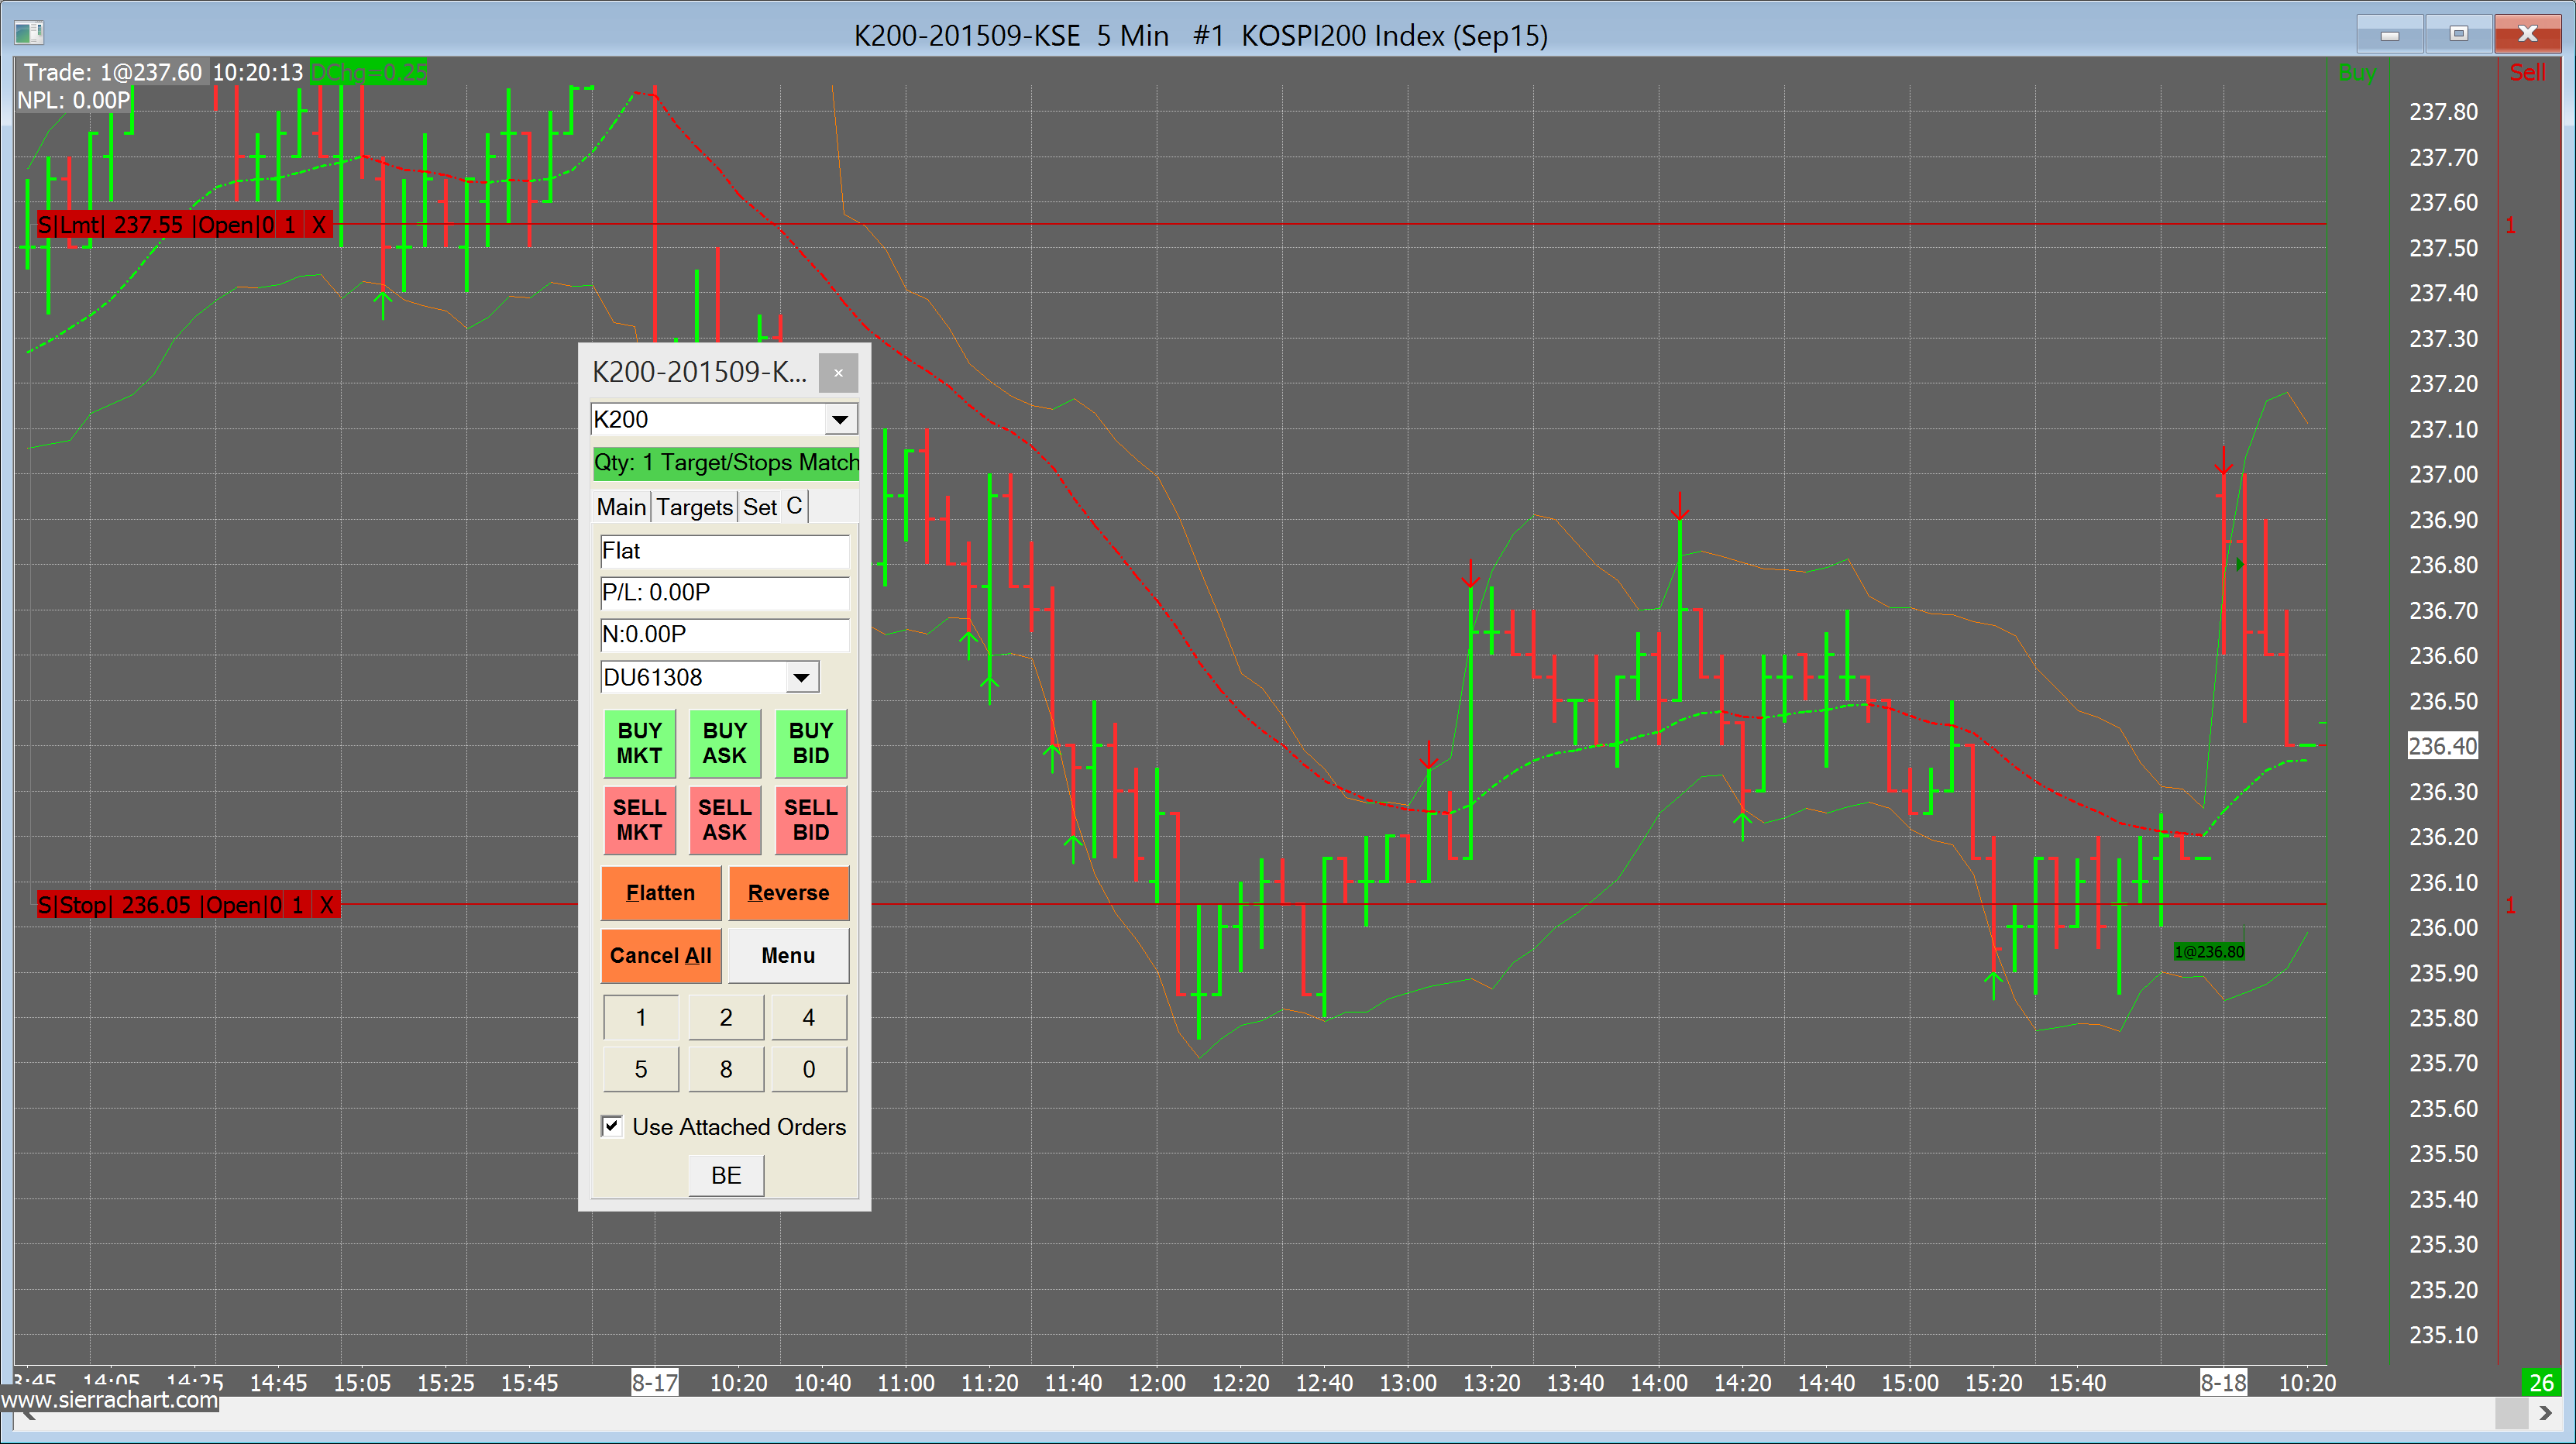Click the chart window icon in title bar
The height and width of the screenshot is (1444, 2576).
point(29,33)
